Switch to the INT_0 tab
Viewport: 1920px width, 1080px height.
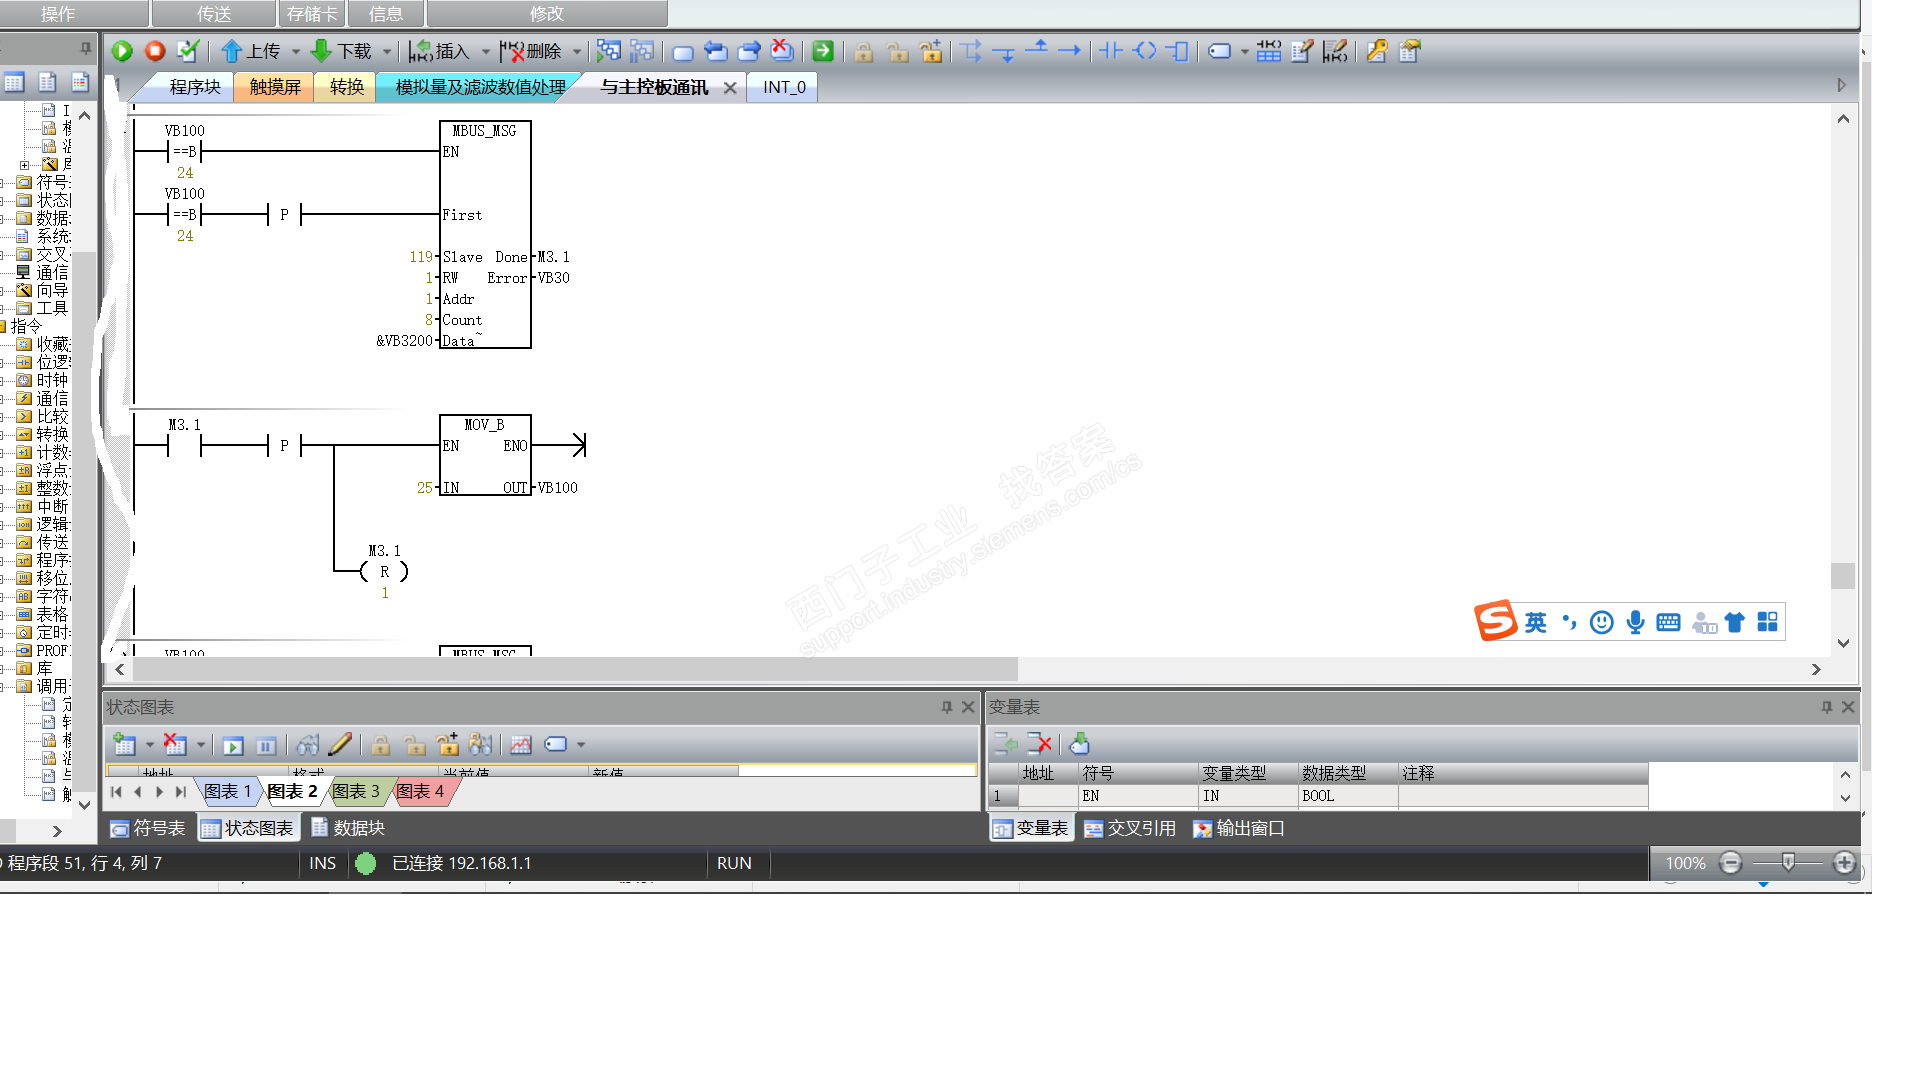[x=784, y=87]
